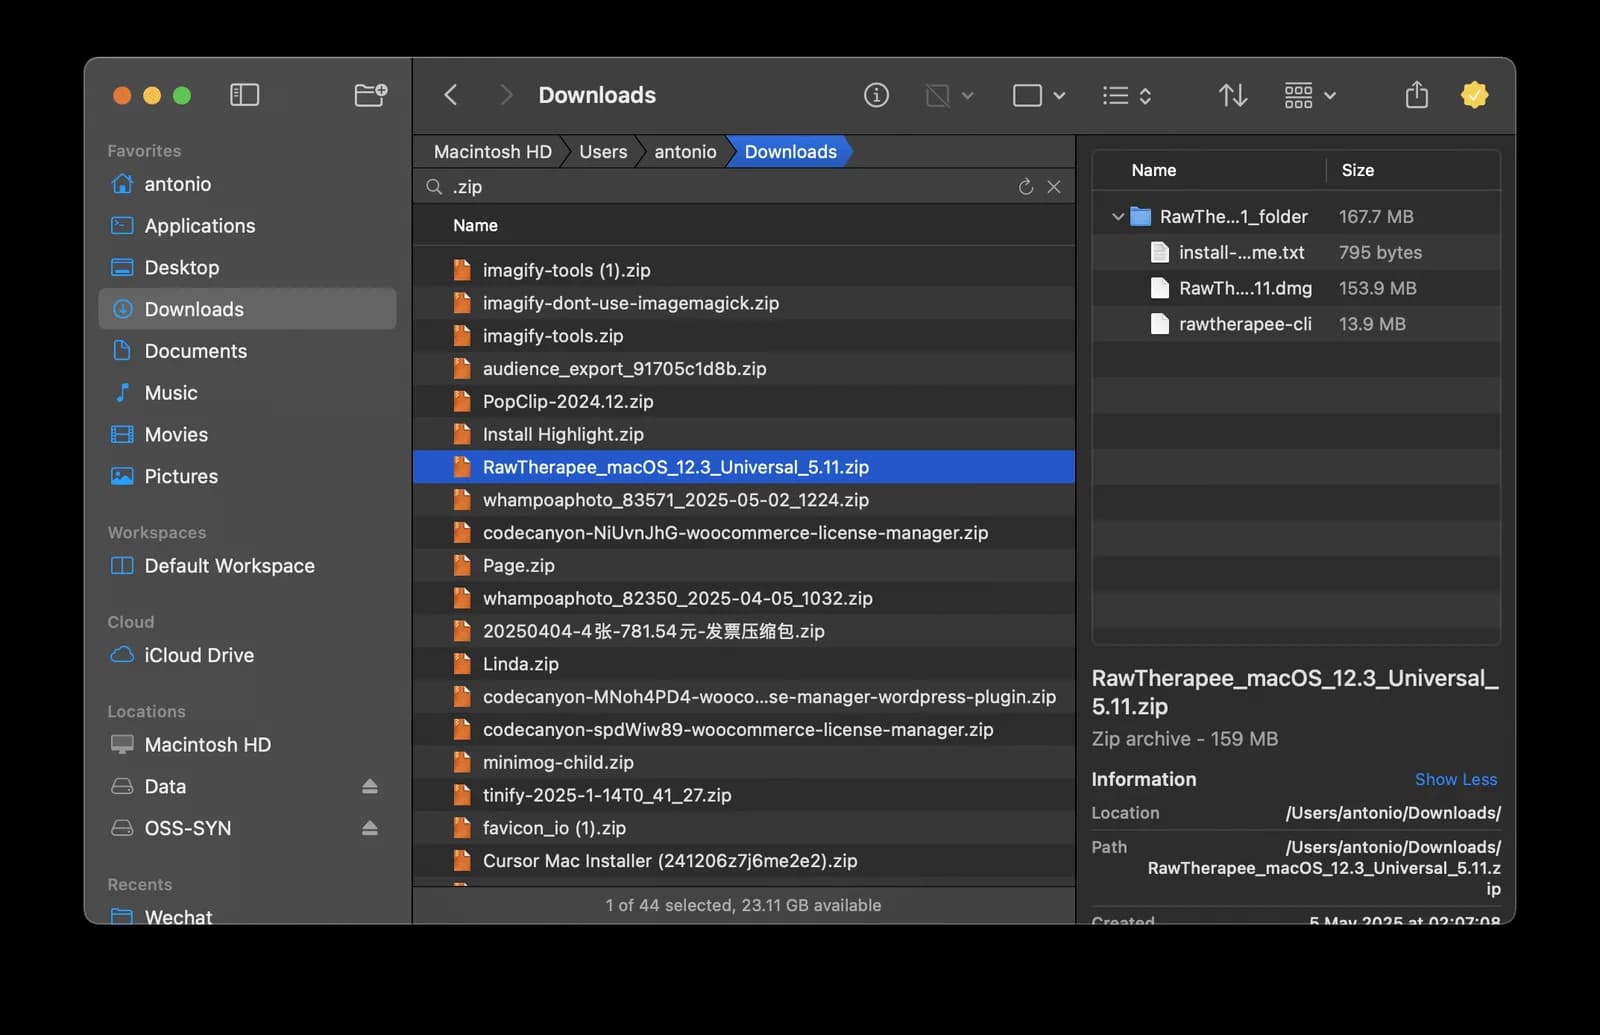Go back with the left chevron
Screen dimensions: 1600x1035
pos(451,95)
